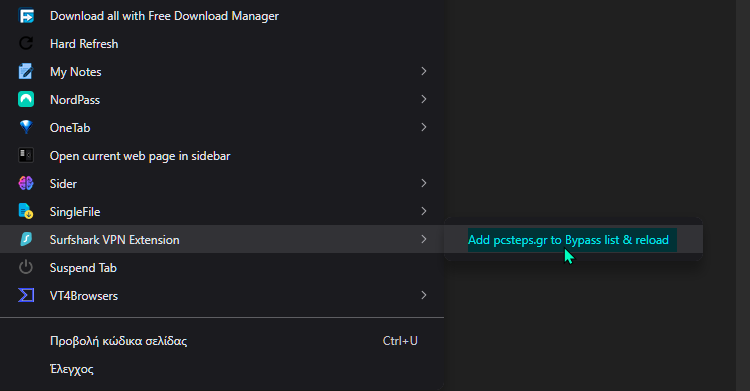Screen dimensions: 750x391
Task: Click the Hard Refresh circular arrow icon
Action: [x=26, y=44]
